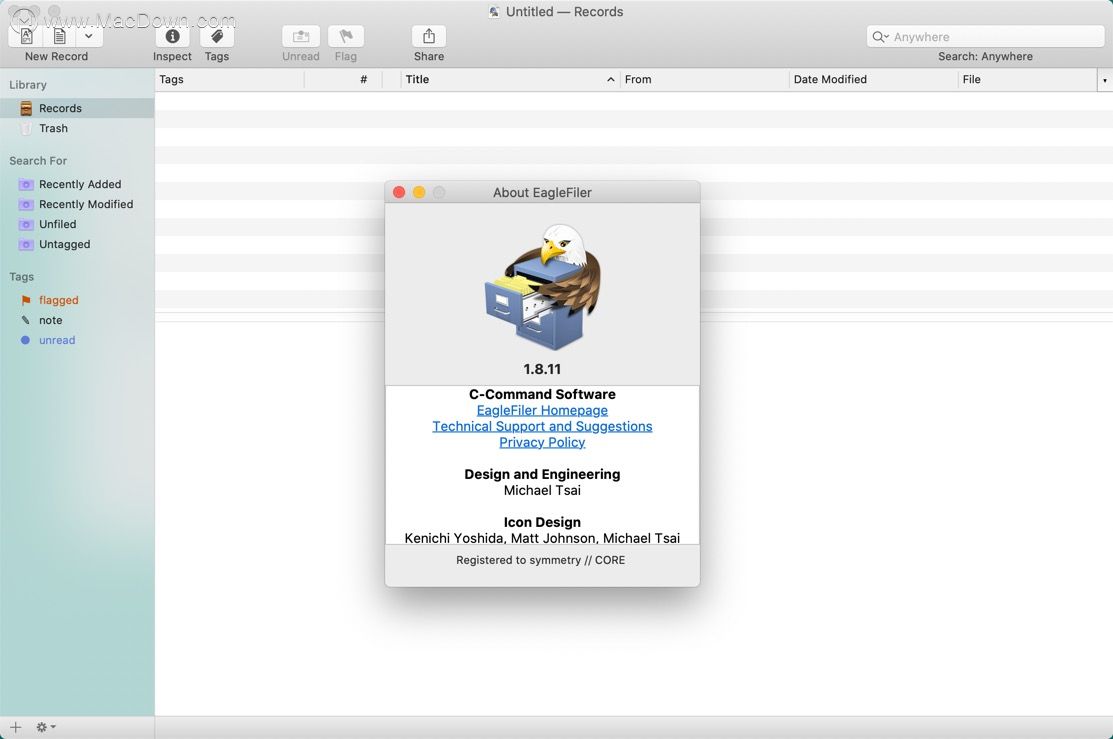This screenshot has width=1113, height=739.
Task: Click the new plain text record icon
Action: point(60,35)
